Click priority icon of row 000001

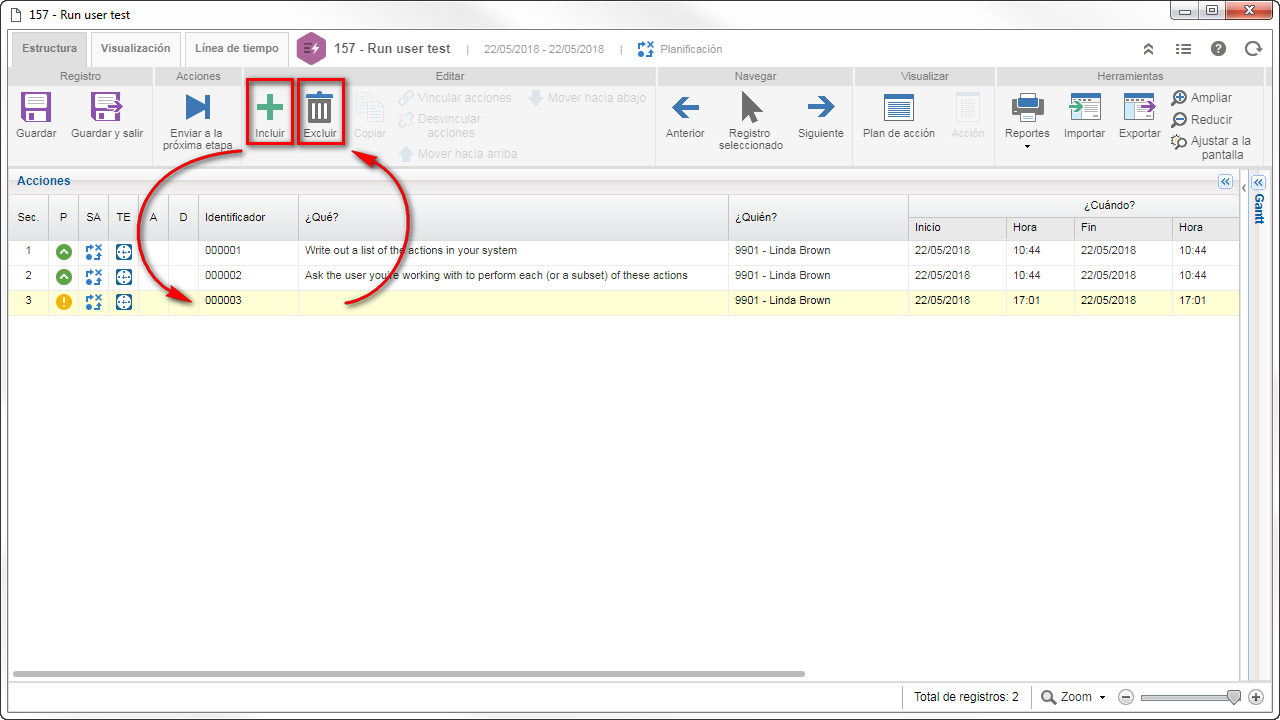click(x=64, y=252)
